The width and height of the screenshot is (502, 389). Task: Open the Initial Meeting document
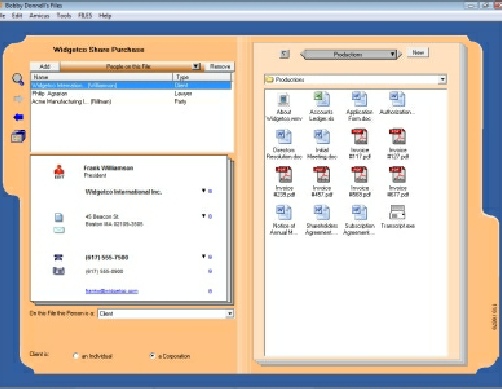coord(322,145)
